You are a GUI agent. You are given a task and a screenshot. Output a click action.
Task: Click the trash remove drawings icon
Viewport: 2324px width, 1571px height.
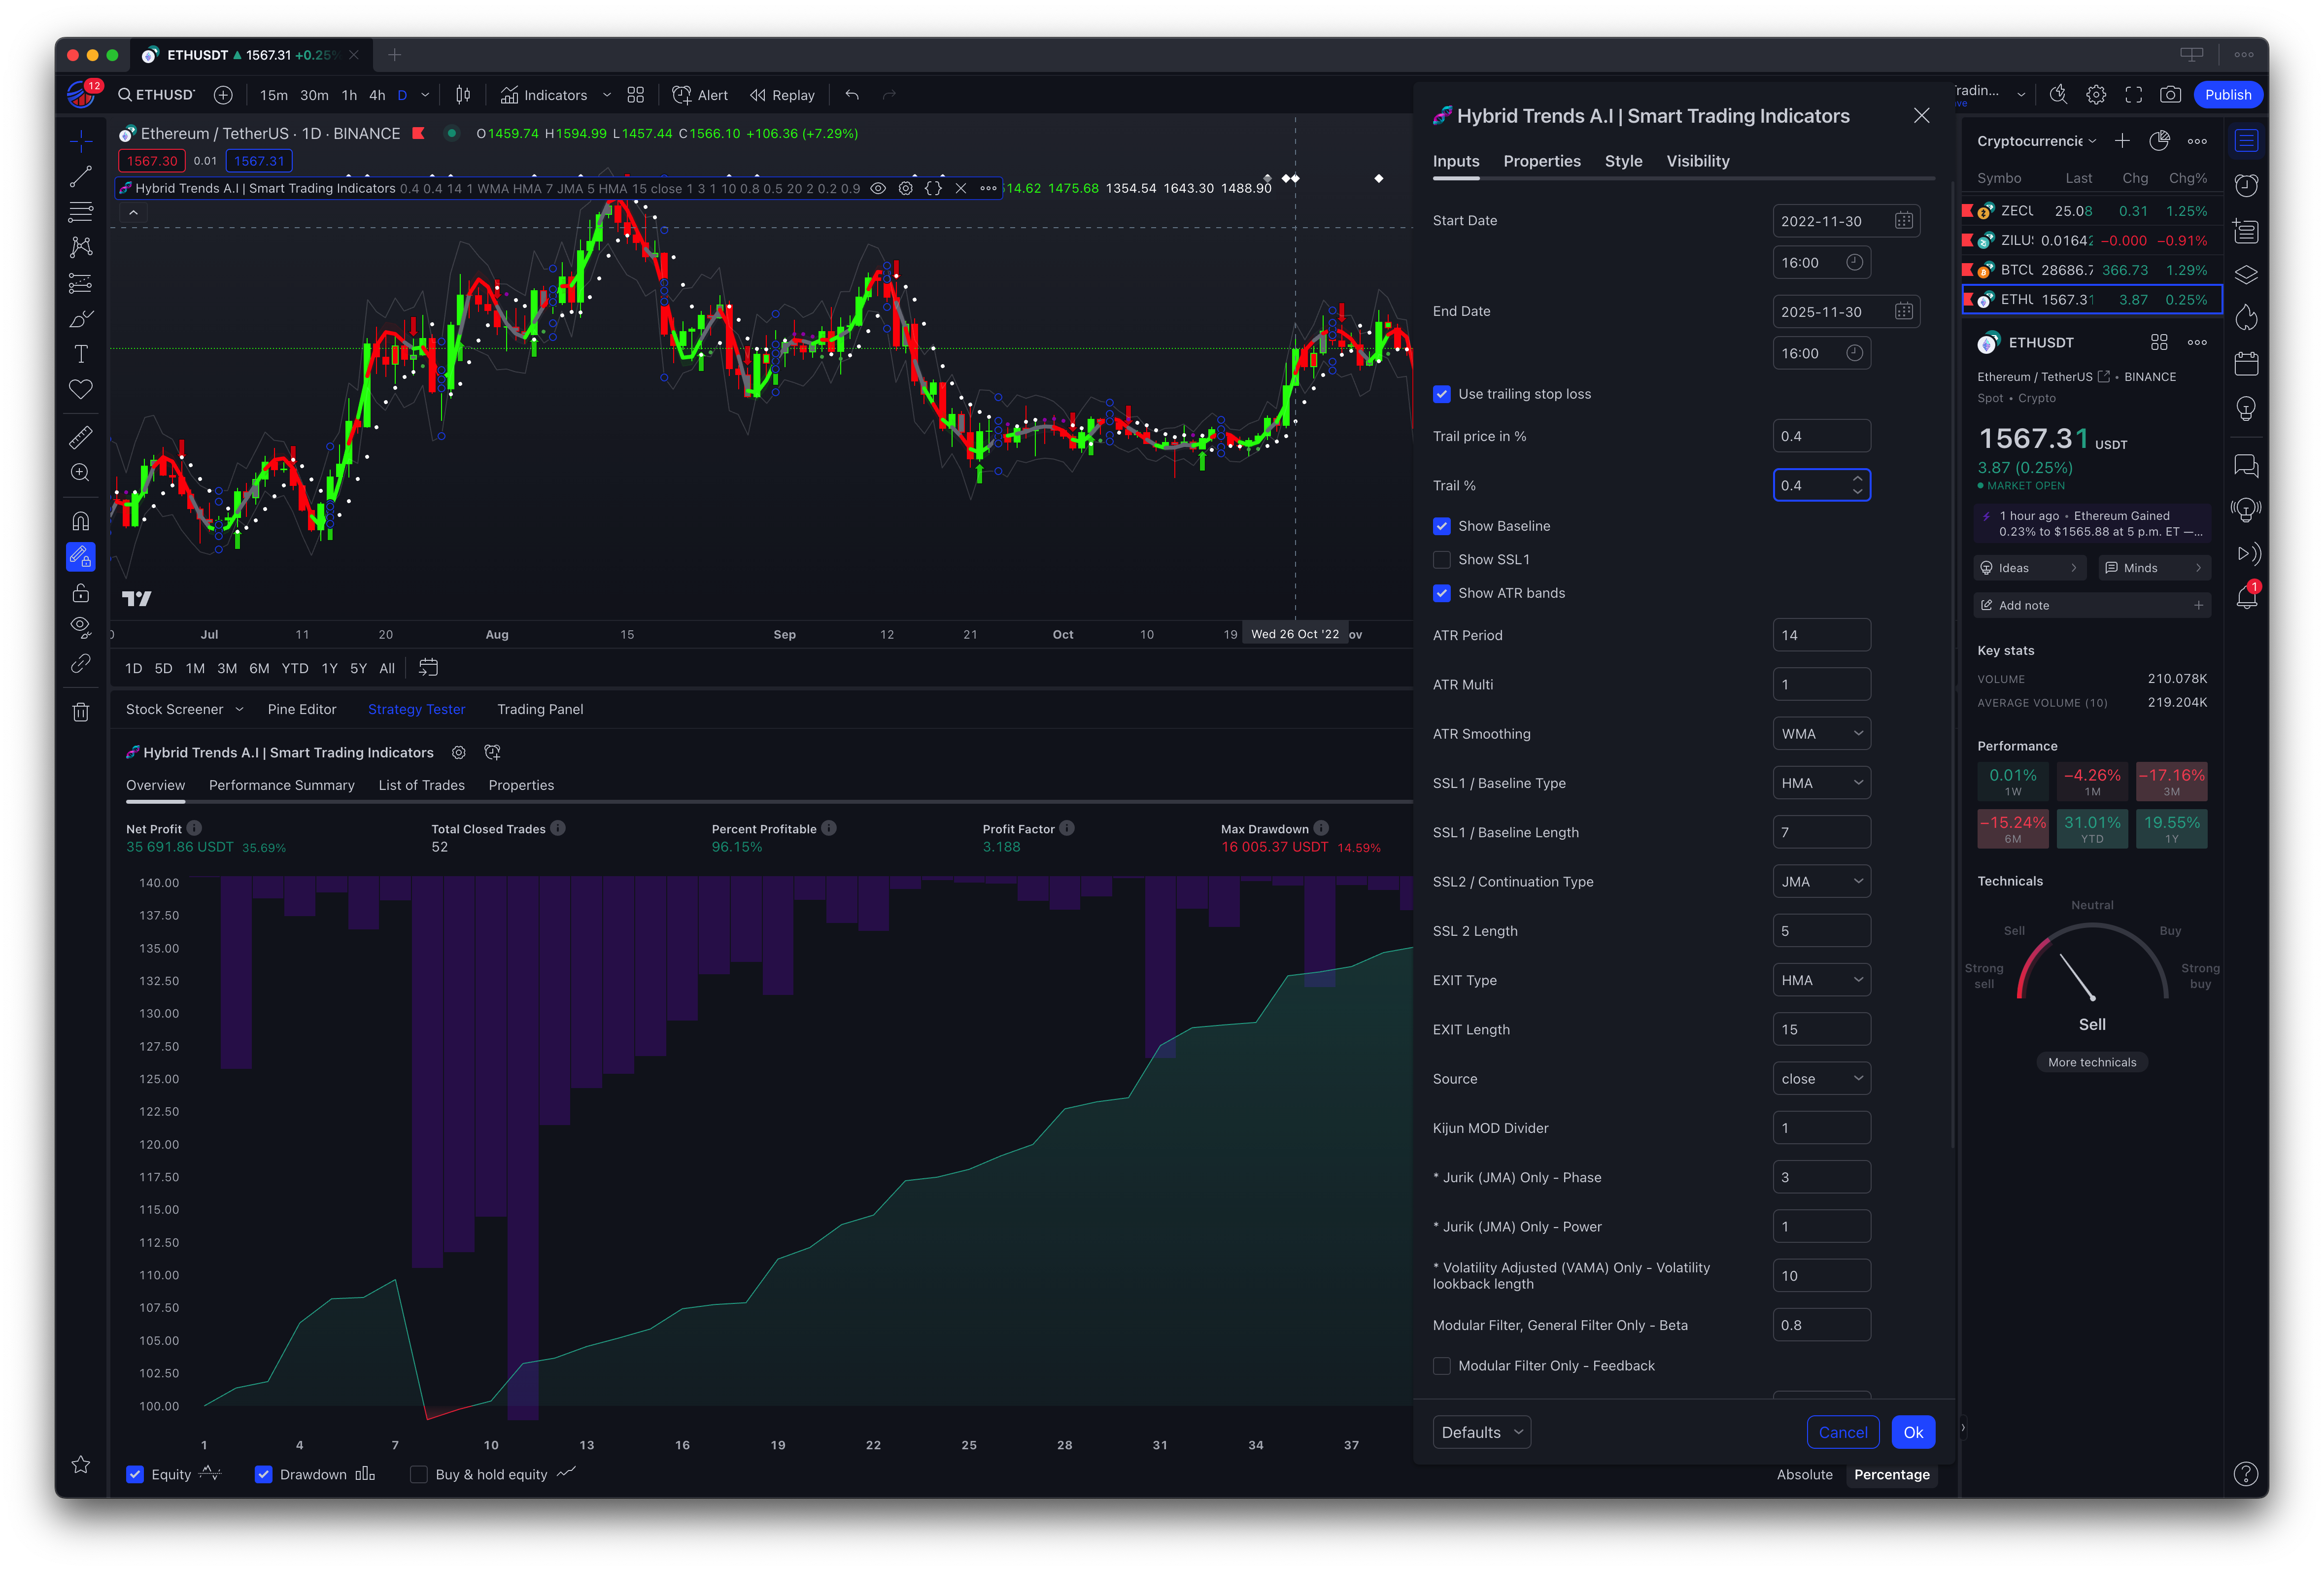click(81, 712)
